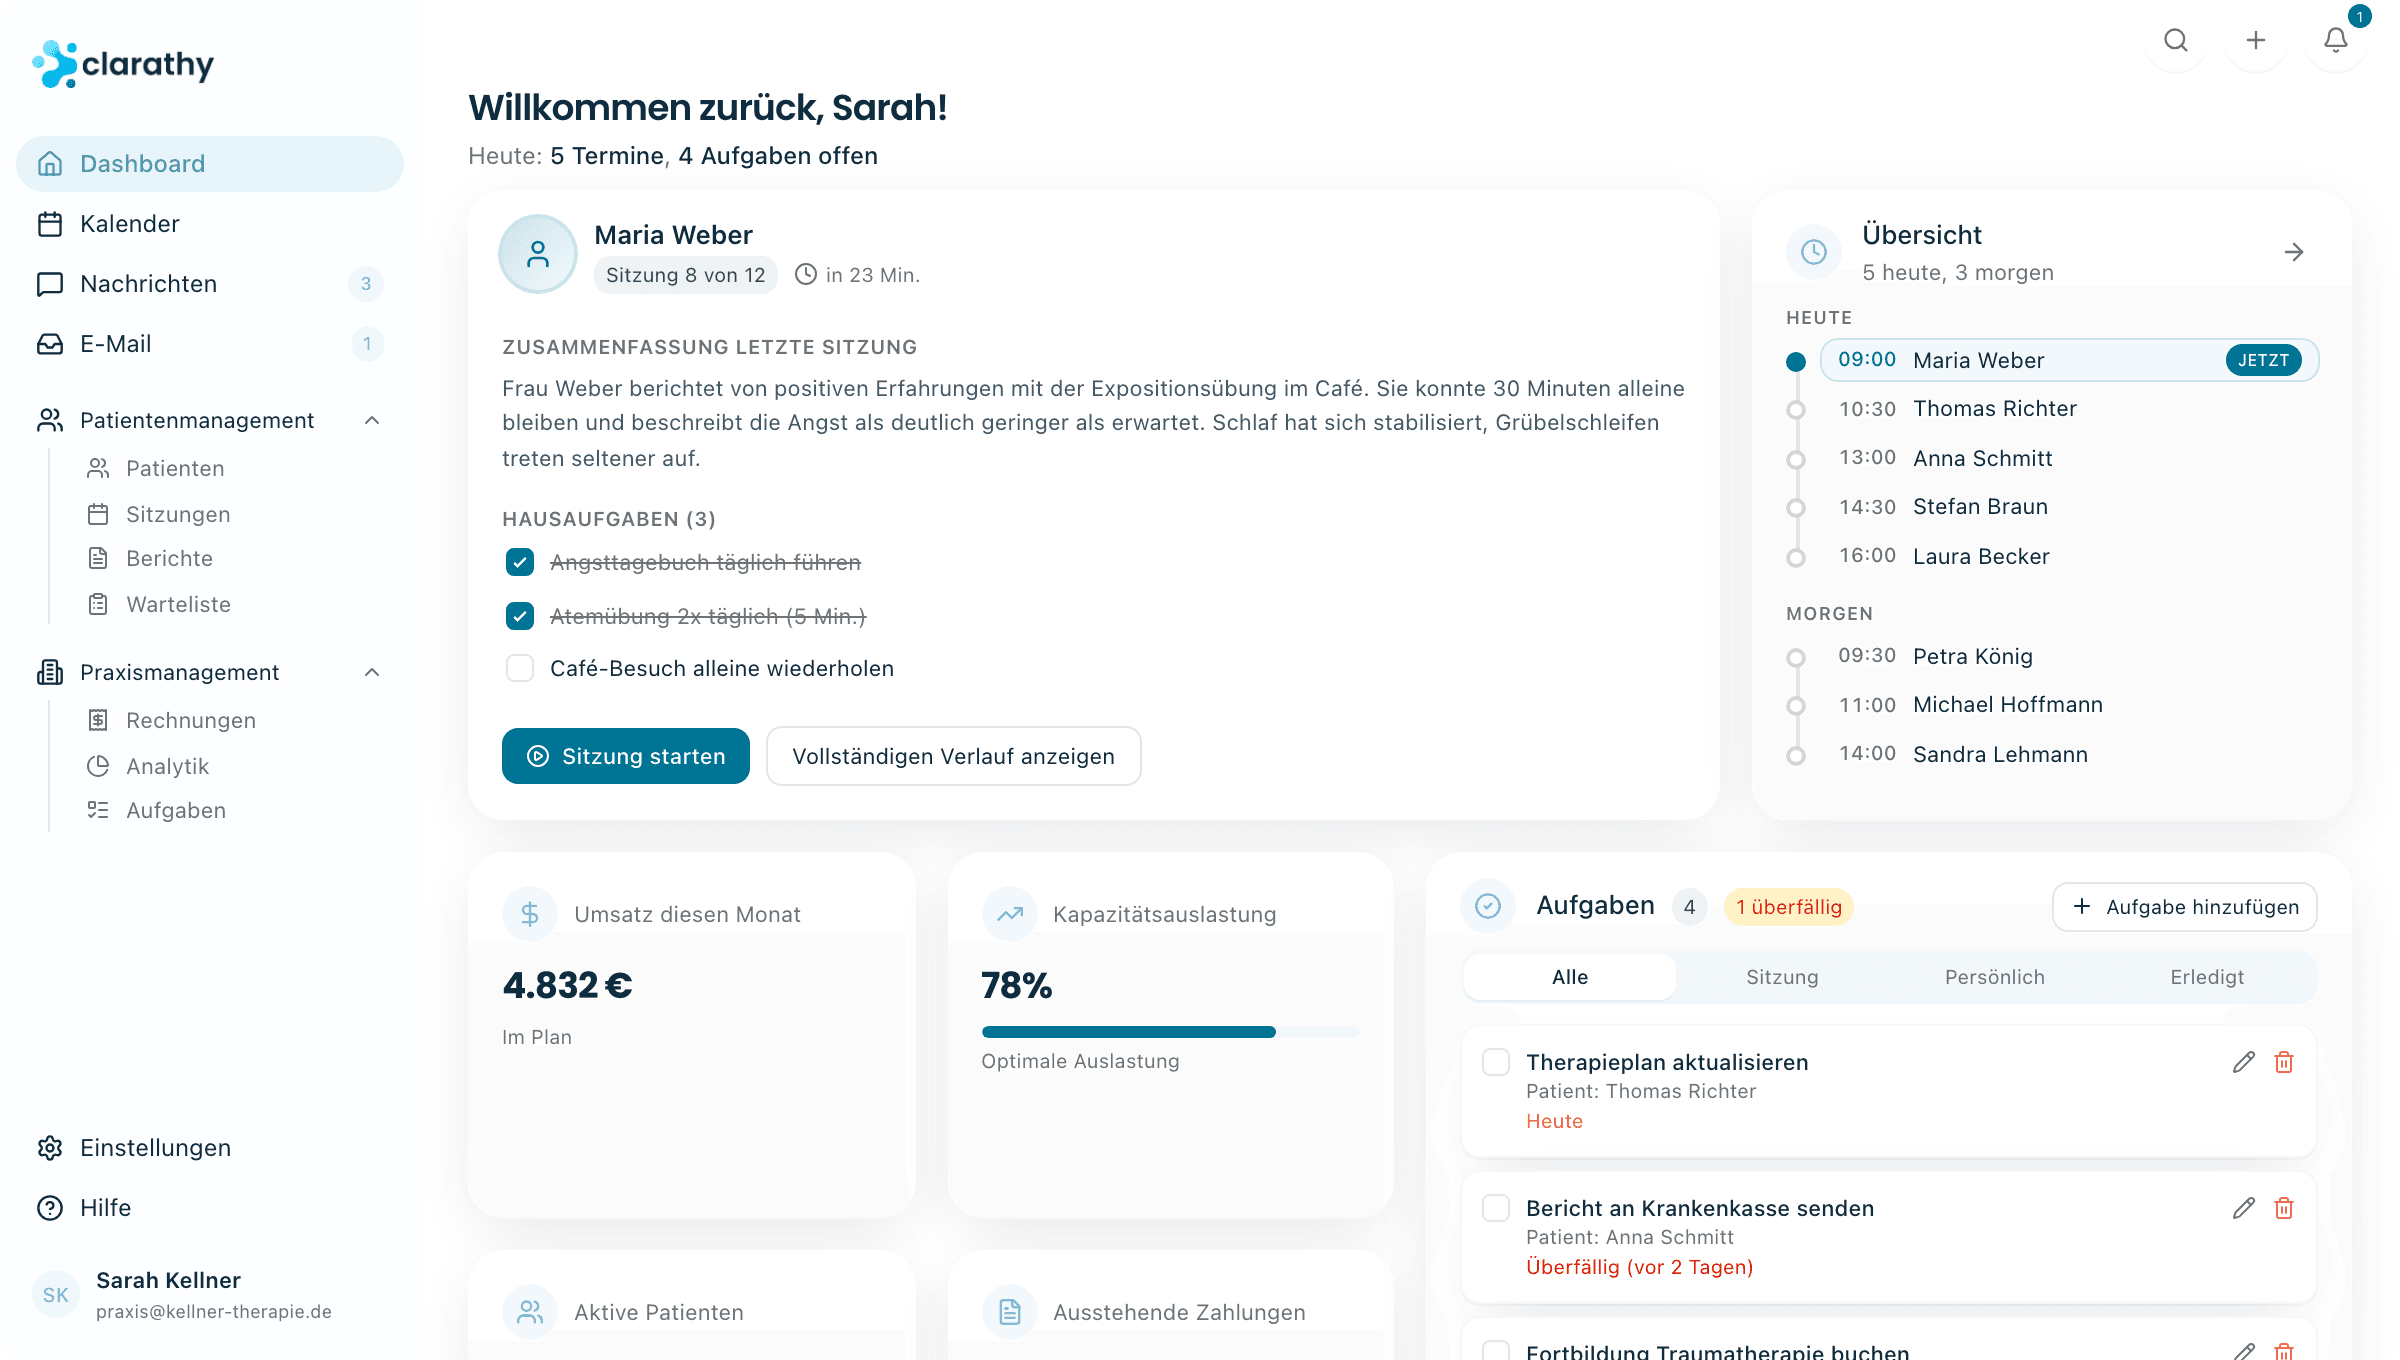
Task: Click the Kalender calendar icon
Action: [50, 224]
